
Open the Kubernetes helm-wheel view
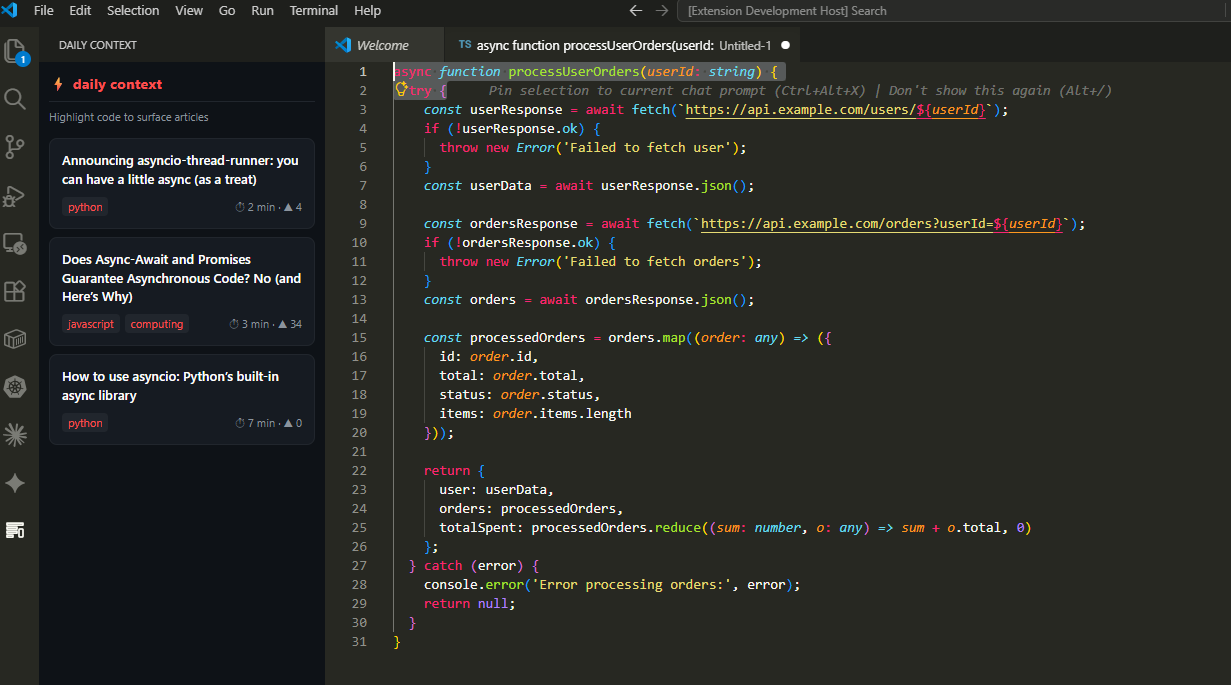[15, 387]
